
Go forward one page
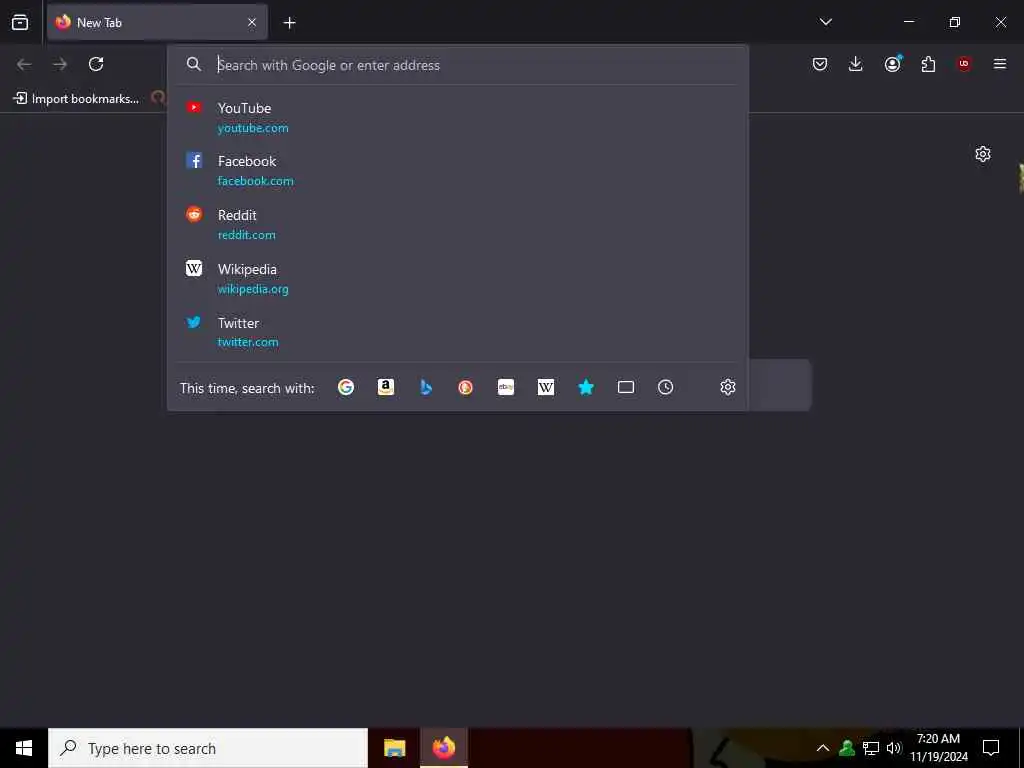coord(60,64)
